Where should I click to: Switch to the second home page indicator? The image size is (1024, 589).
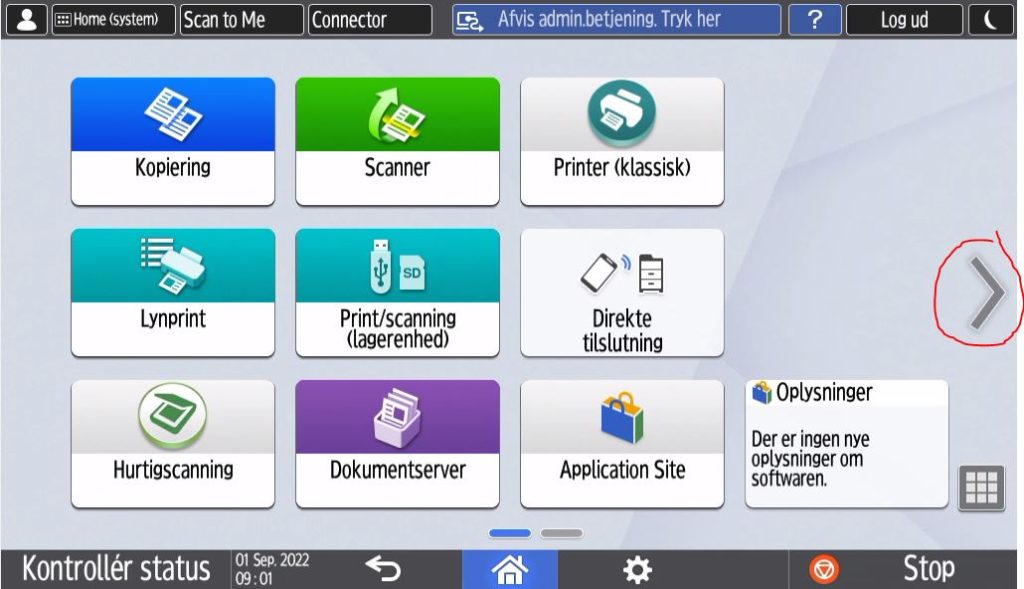561,533
